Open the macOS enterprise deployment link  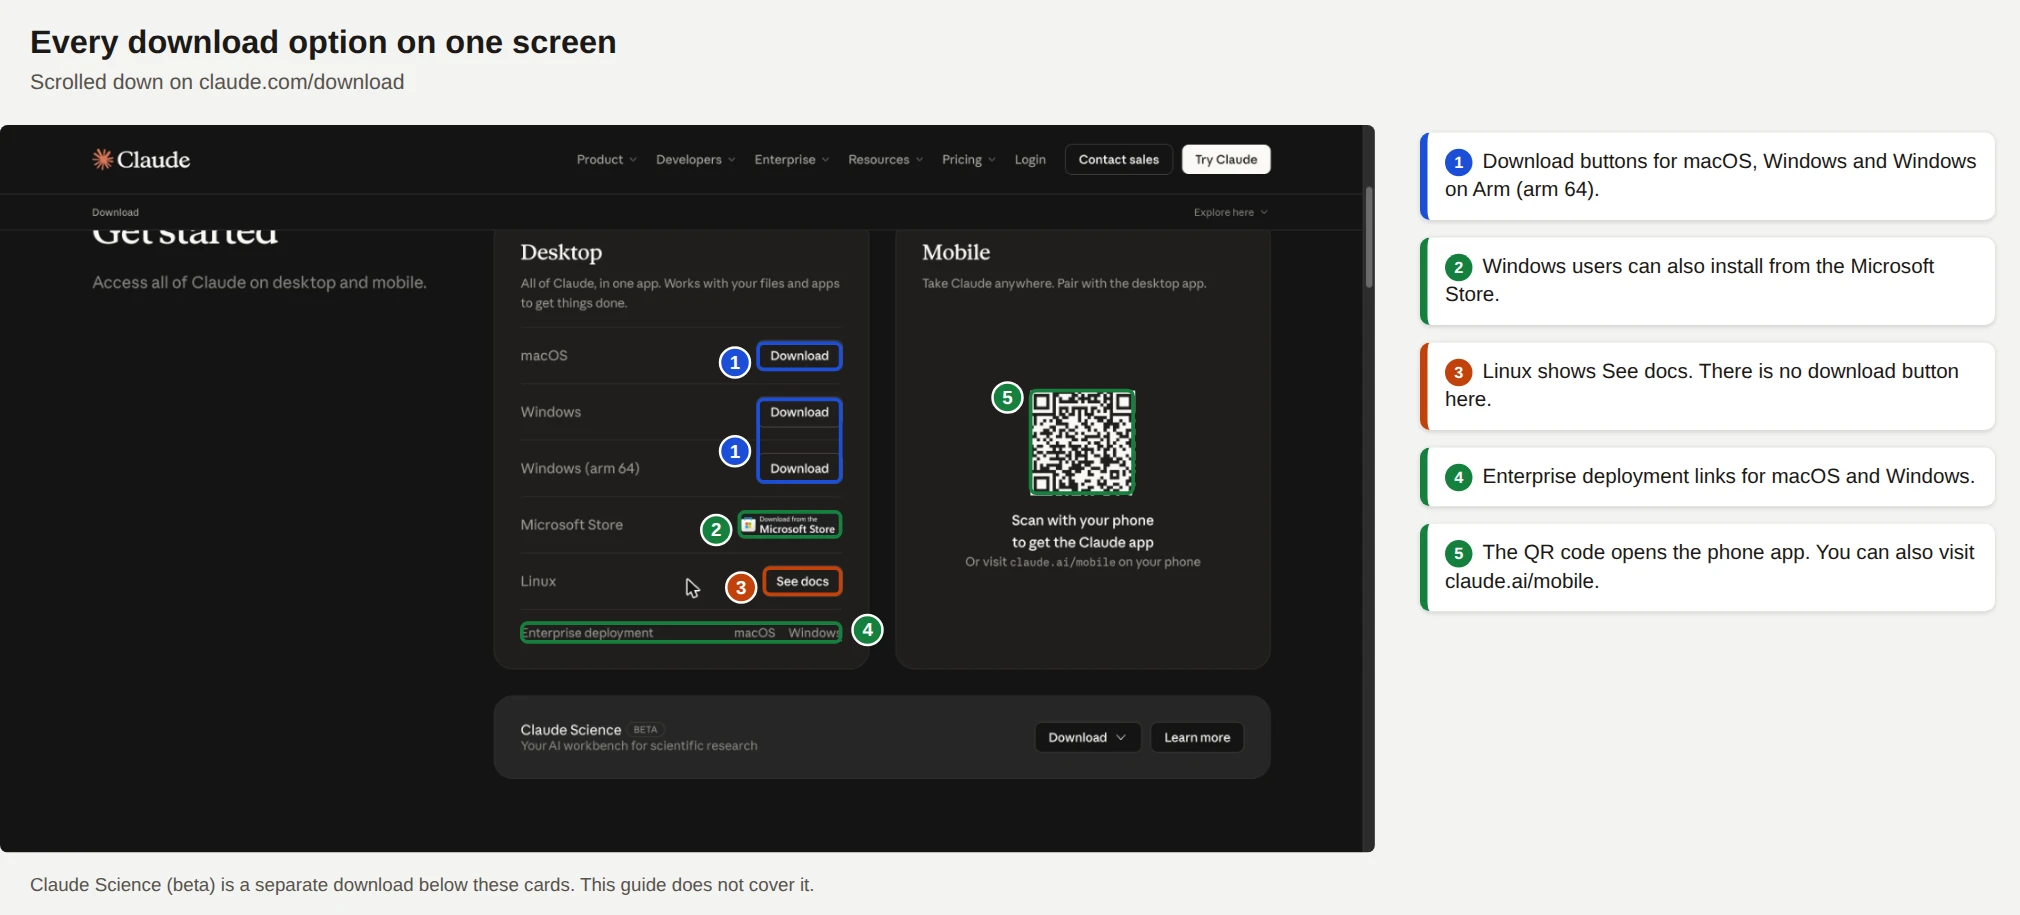pos(754,633)
